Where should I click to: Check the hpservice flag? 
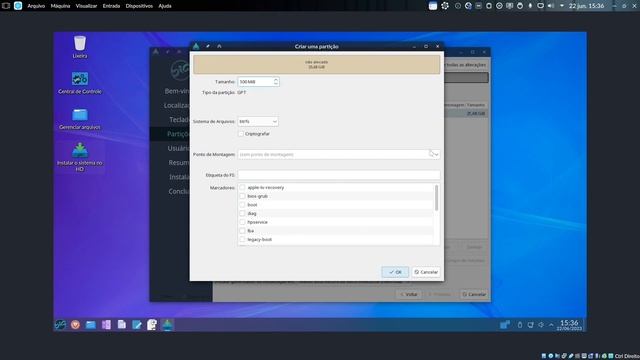242,222
